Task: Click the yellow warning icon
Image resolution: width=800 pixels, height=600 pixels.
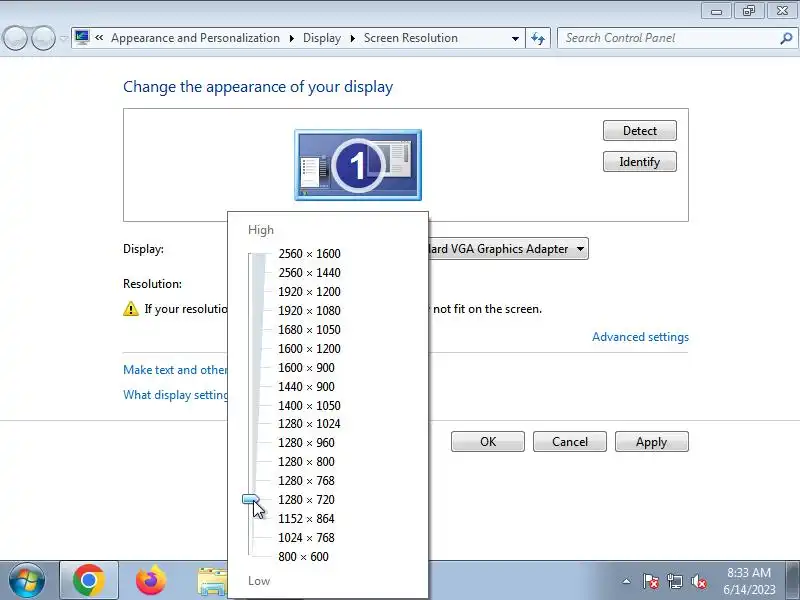Action: pyautogui.click(x=131, y=309)
